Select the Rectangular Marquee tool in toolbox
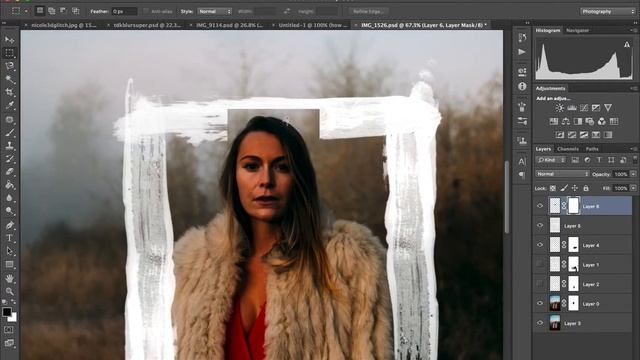640x360 pixels. point(9,53)
